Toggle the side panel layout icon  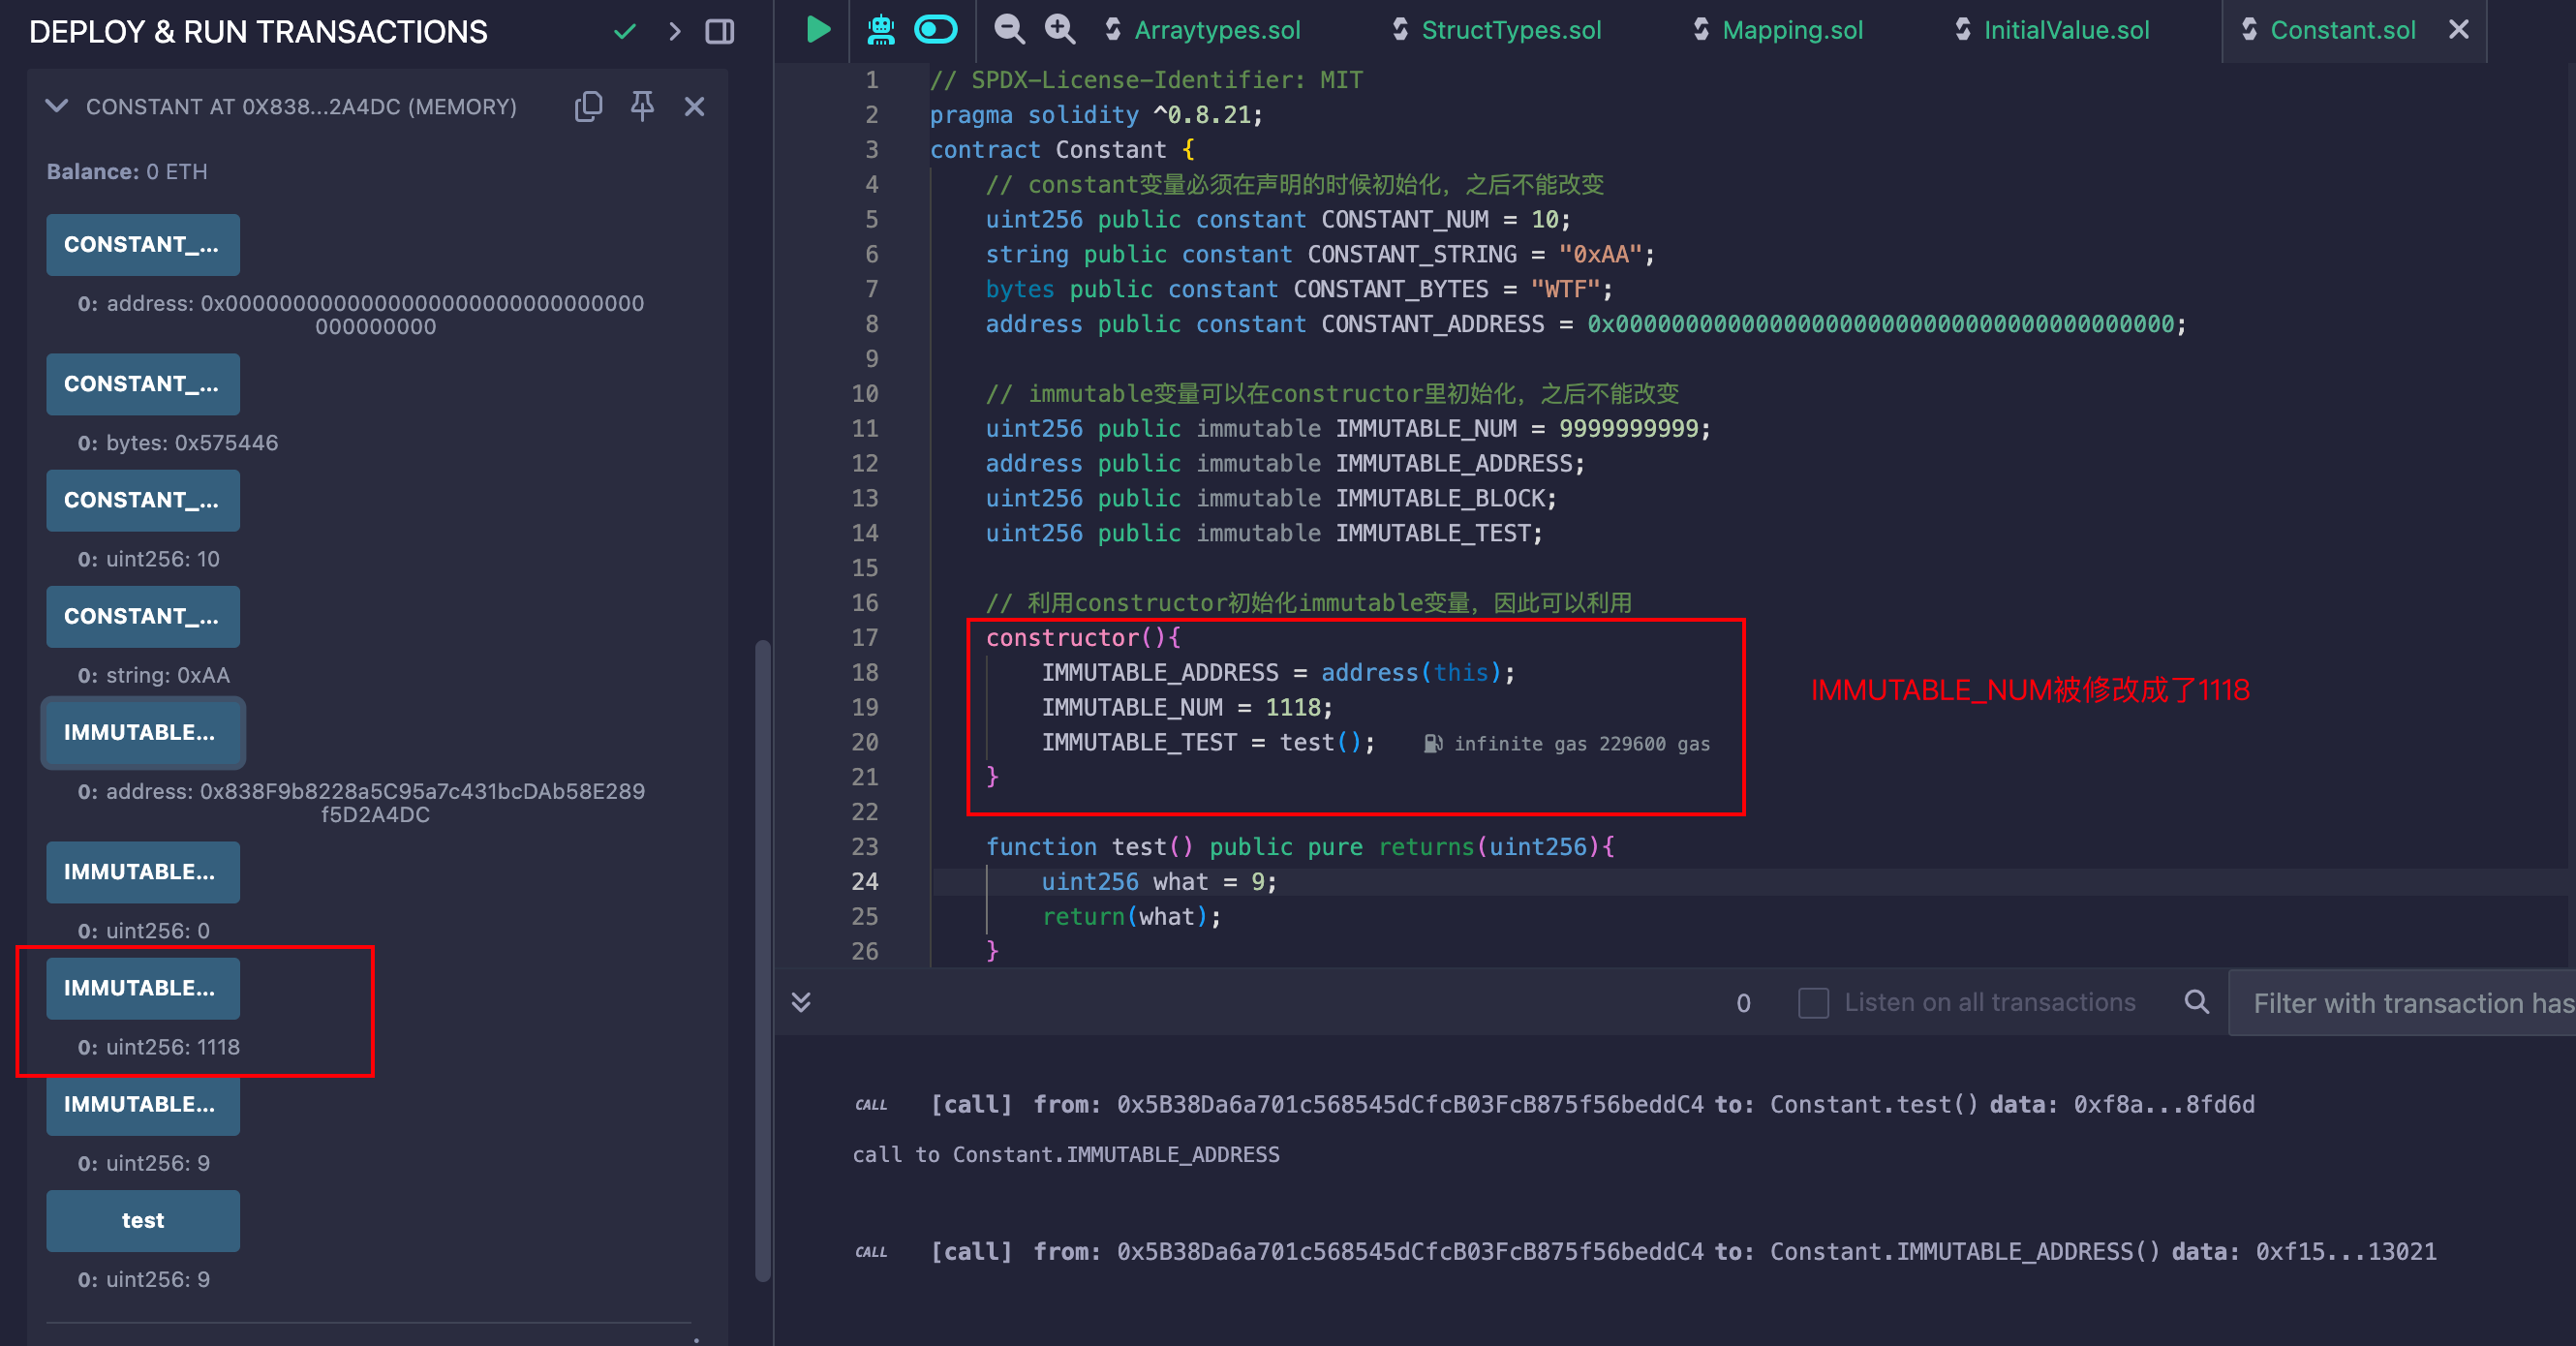(720, 32)
